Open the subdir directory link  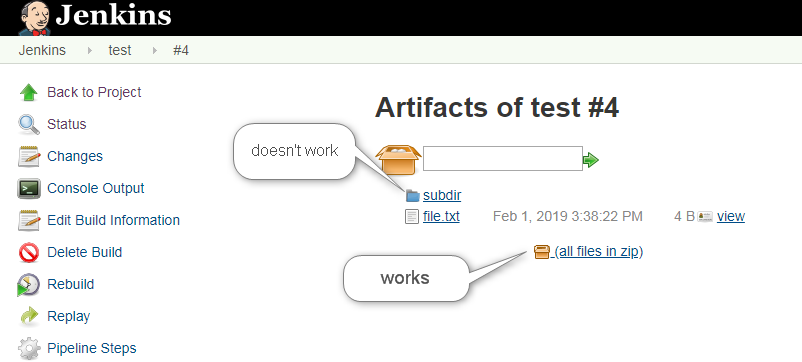(442, 195)
